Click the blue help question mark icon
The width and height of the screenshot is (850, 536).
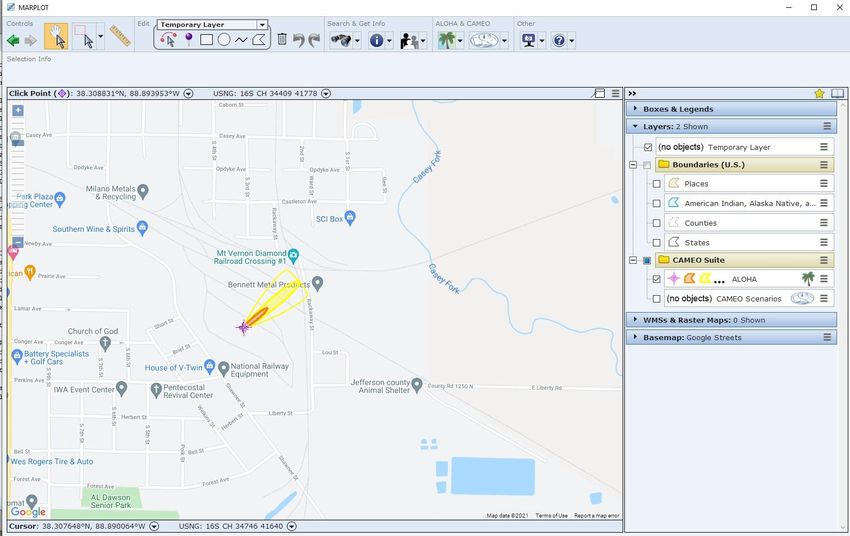click(x=559, y=40)
